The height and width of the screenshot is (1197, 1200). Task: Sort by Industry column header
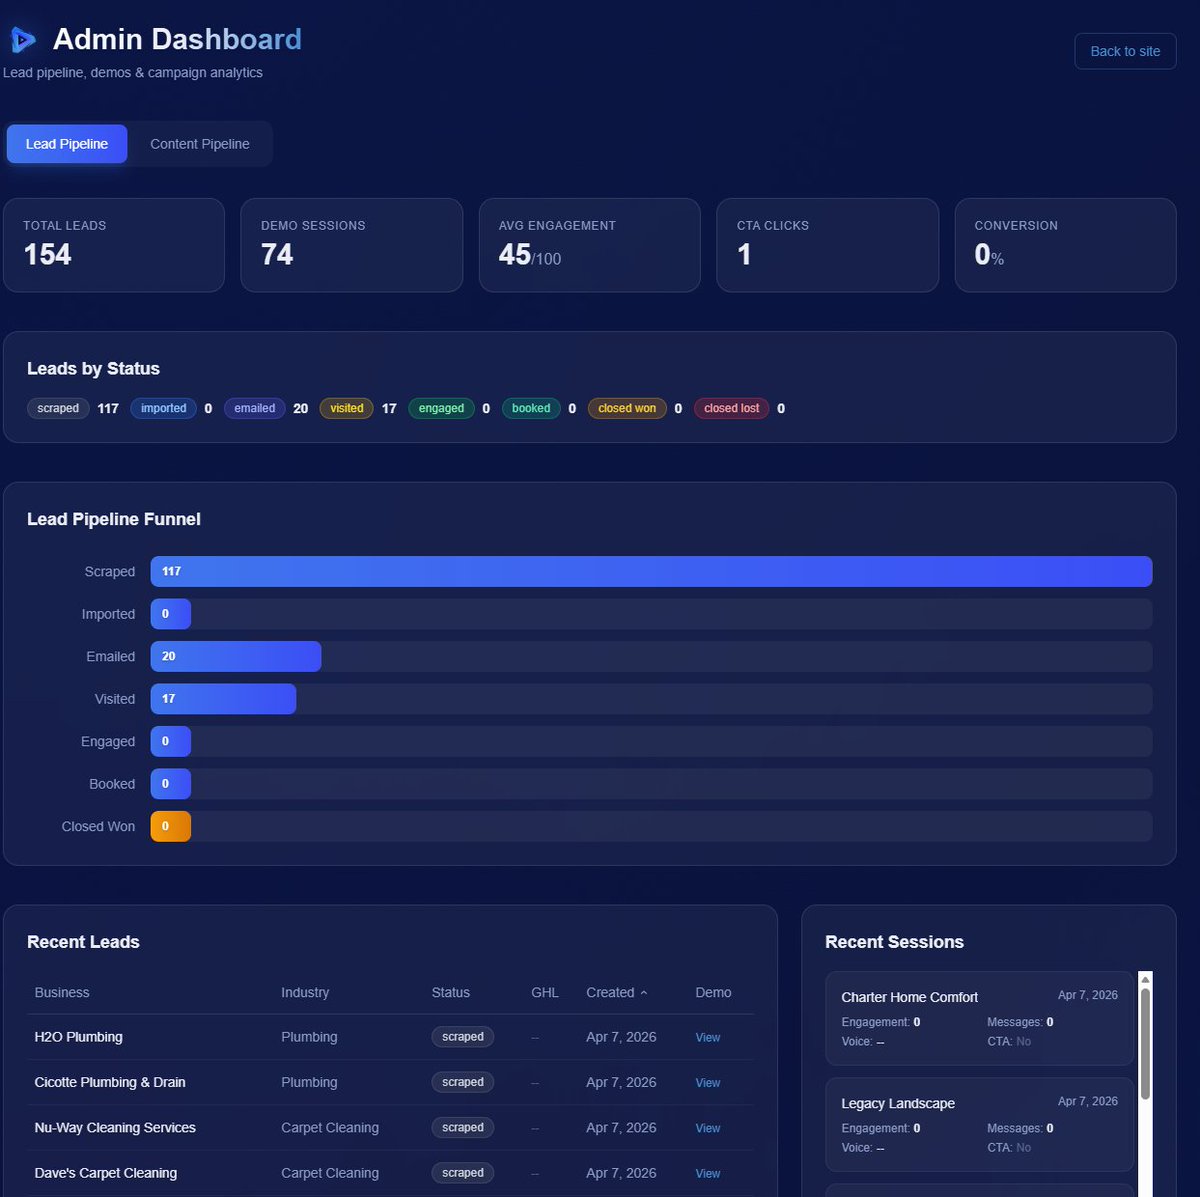tap(305, 992)
